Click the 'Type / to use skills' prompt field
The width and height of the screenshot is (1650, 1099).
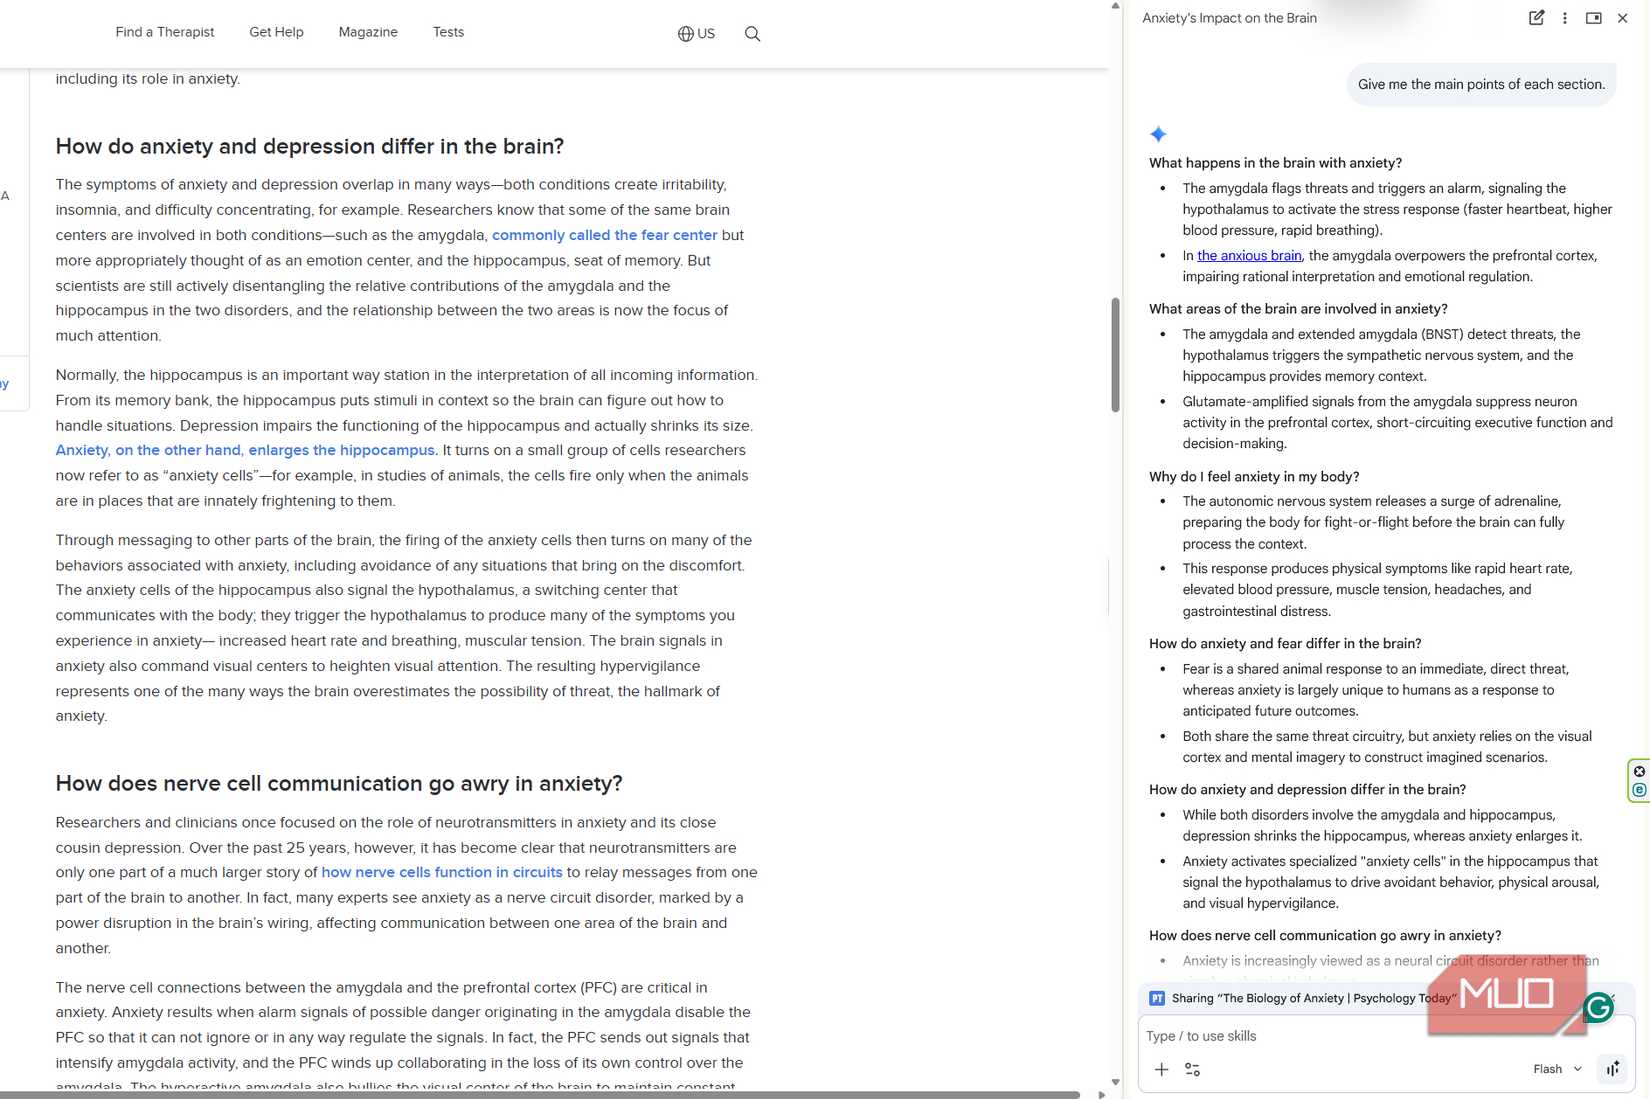click(1385, 1036)
